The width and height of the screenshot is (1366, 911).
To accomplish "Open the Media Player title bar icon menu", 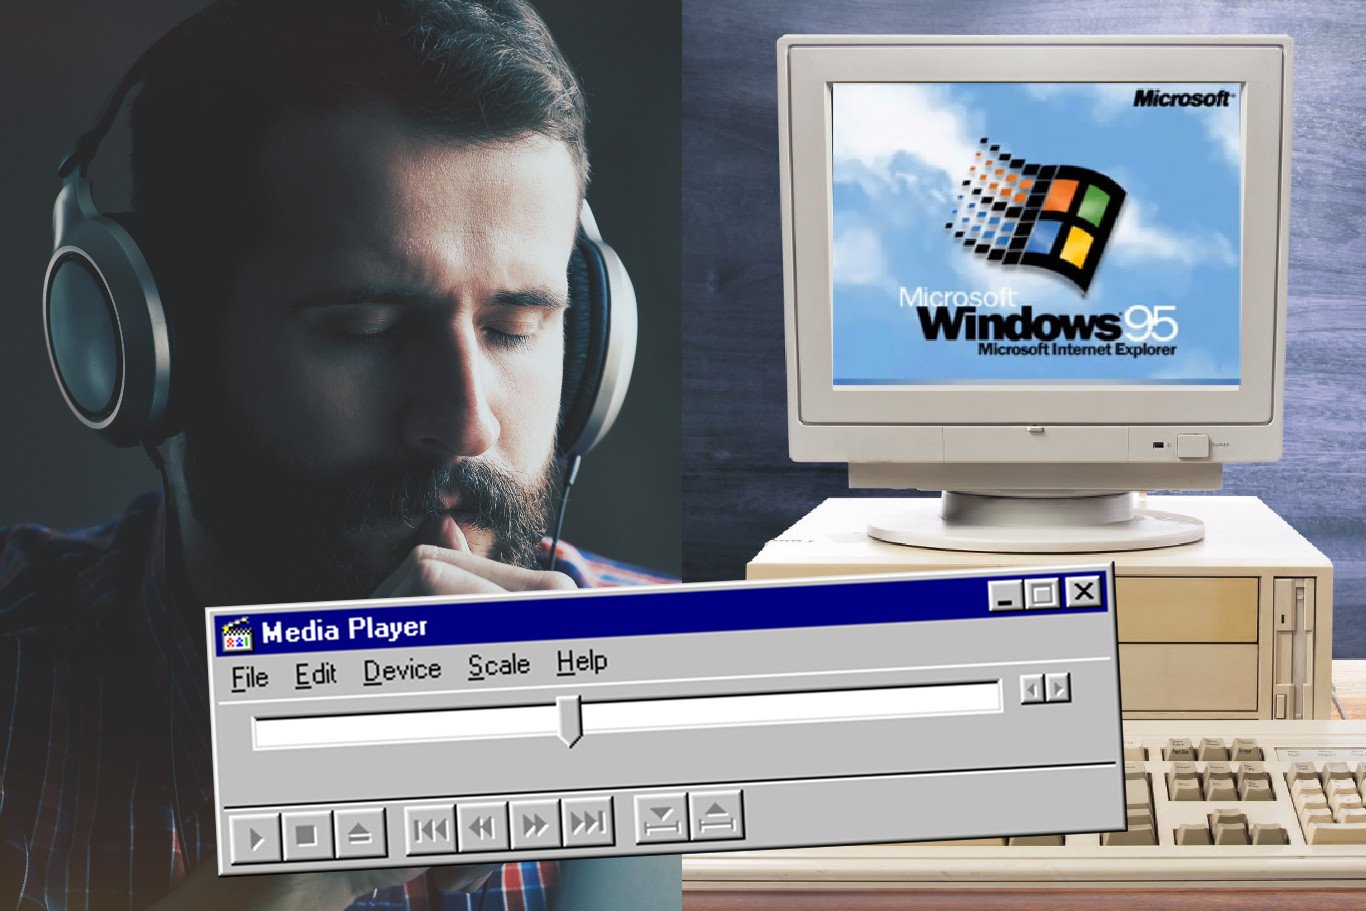I will point(237,634).
